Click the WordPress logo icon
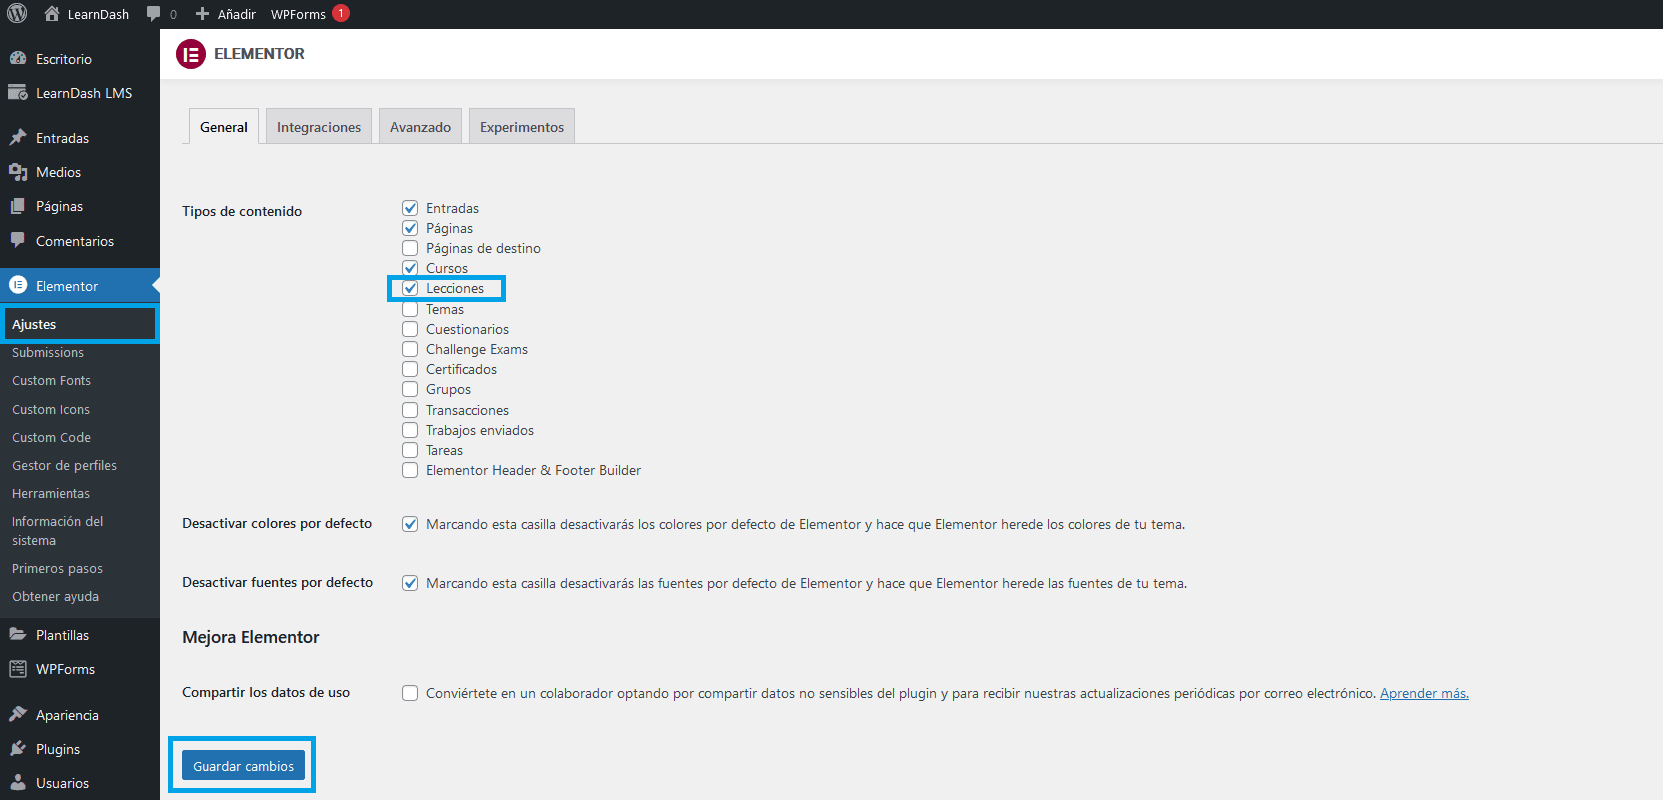This screenshot has height=800, width=1663. pos(17,14)
